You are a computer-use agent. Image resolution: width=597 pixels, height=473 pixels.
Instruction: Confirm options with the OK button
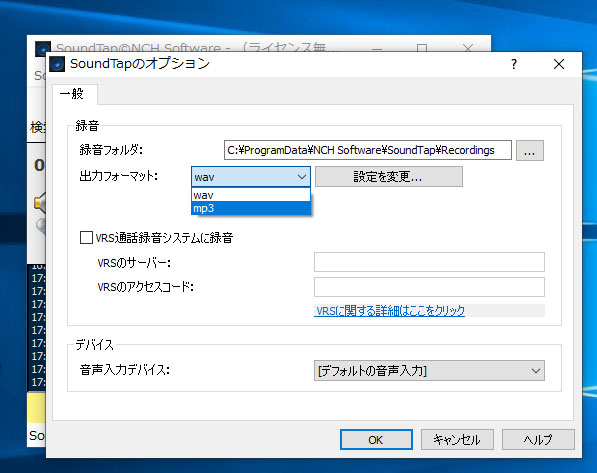click(376, 440)
